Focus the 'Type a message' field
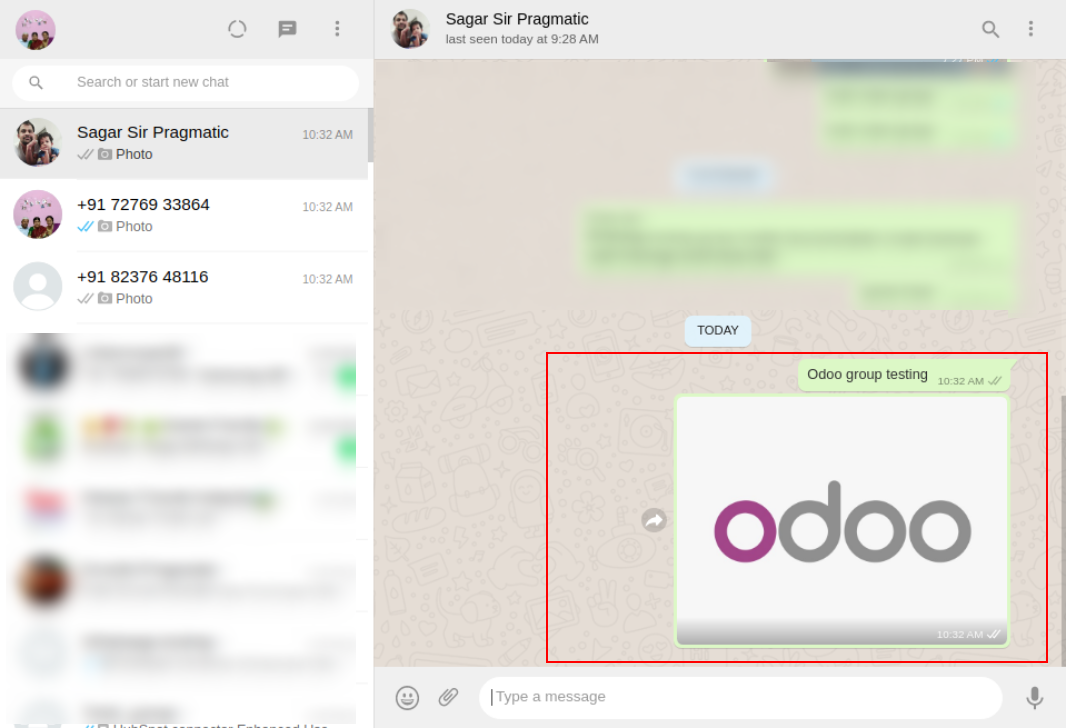 pos(740,697)
